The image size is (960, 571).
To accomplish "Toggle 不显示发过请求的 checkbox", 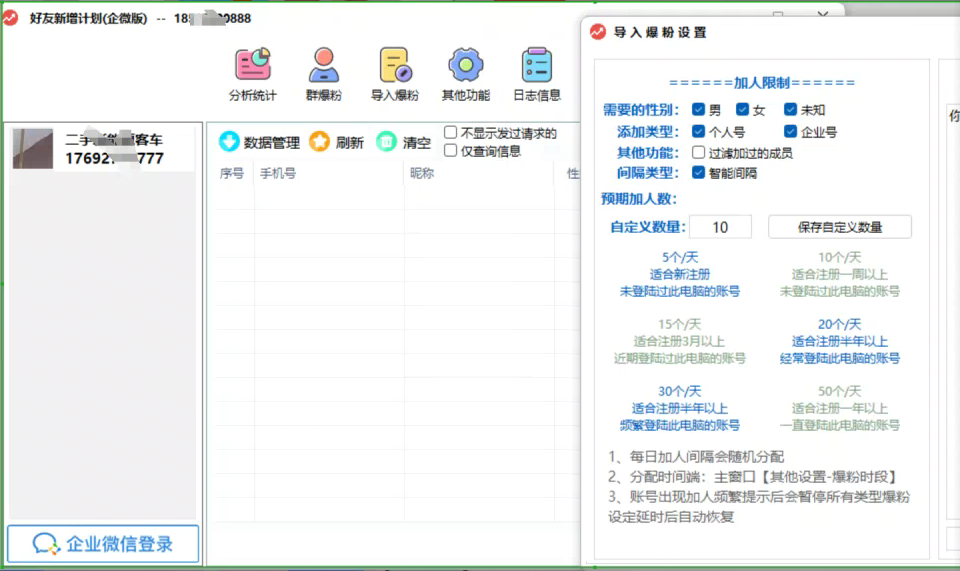I will point(451,132).
